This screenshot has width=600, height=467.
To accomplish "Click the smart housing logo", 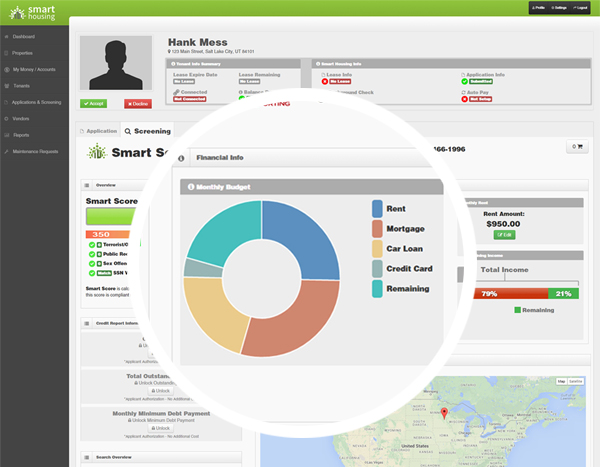I will tap(33, 13).
